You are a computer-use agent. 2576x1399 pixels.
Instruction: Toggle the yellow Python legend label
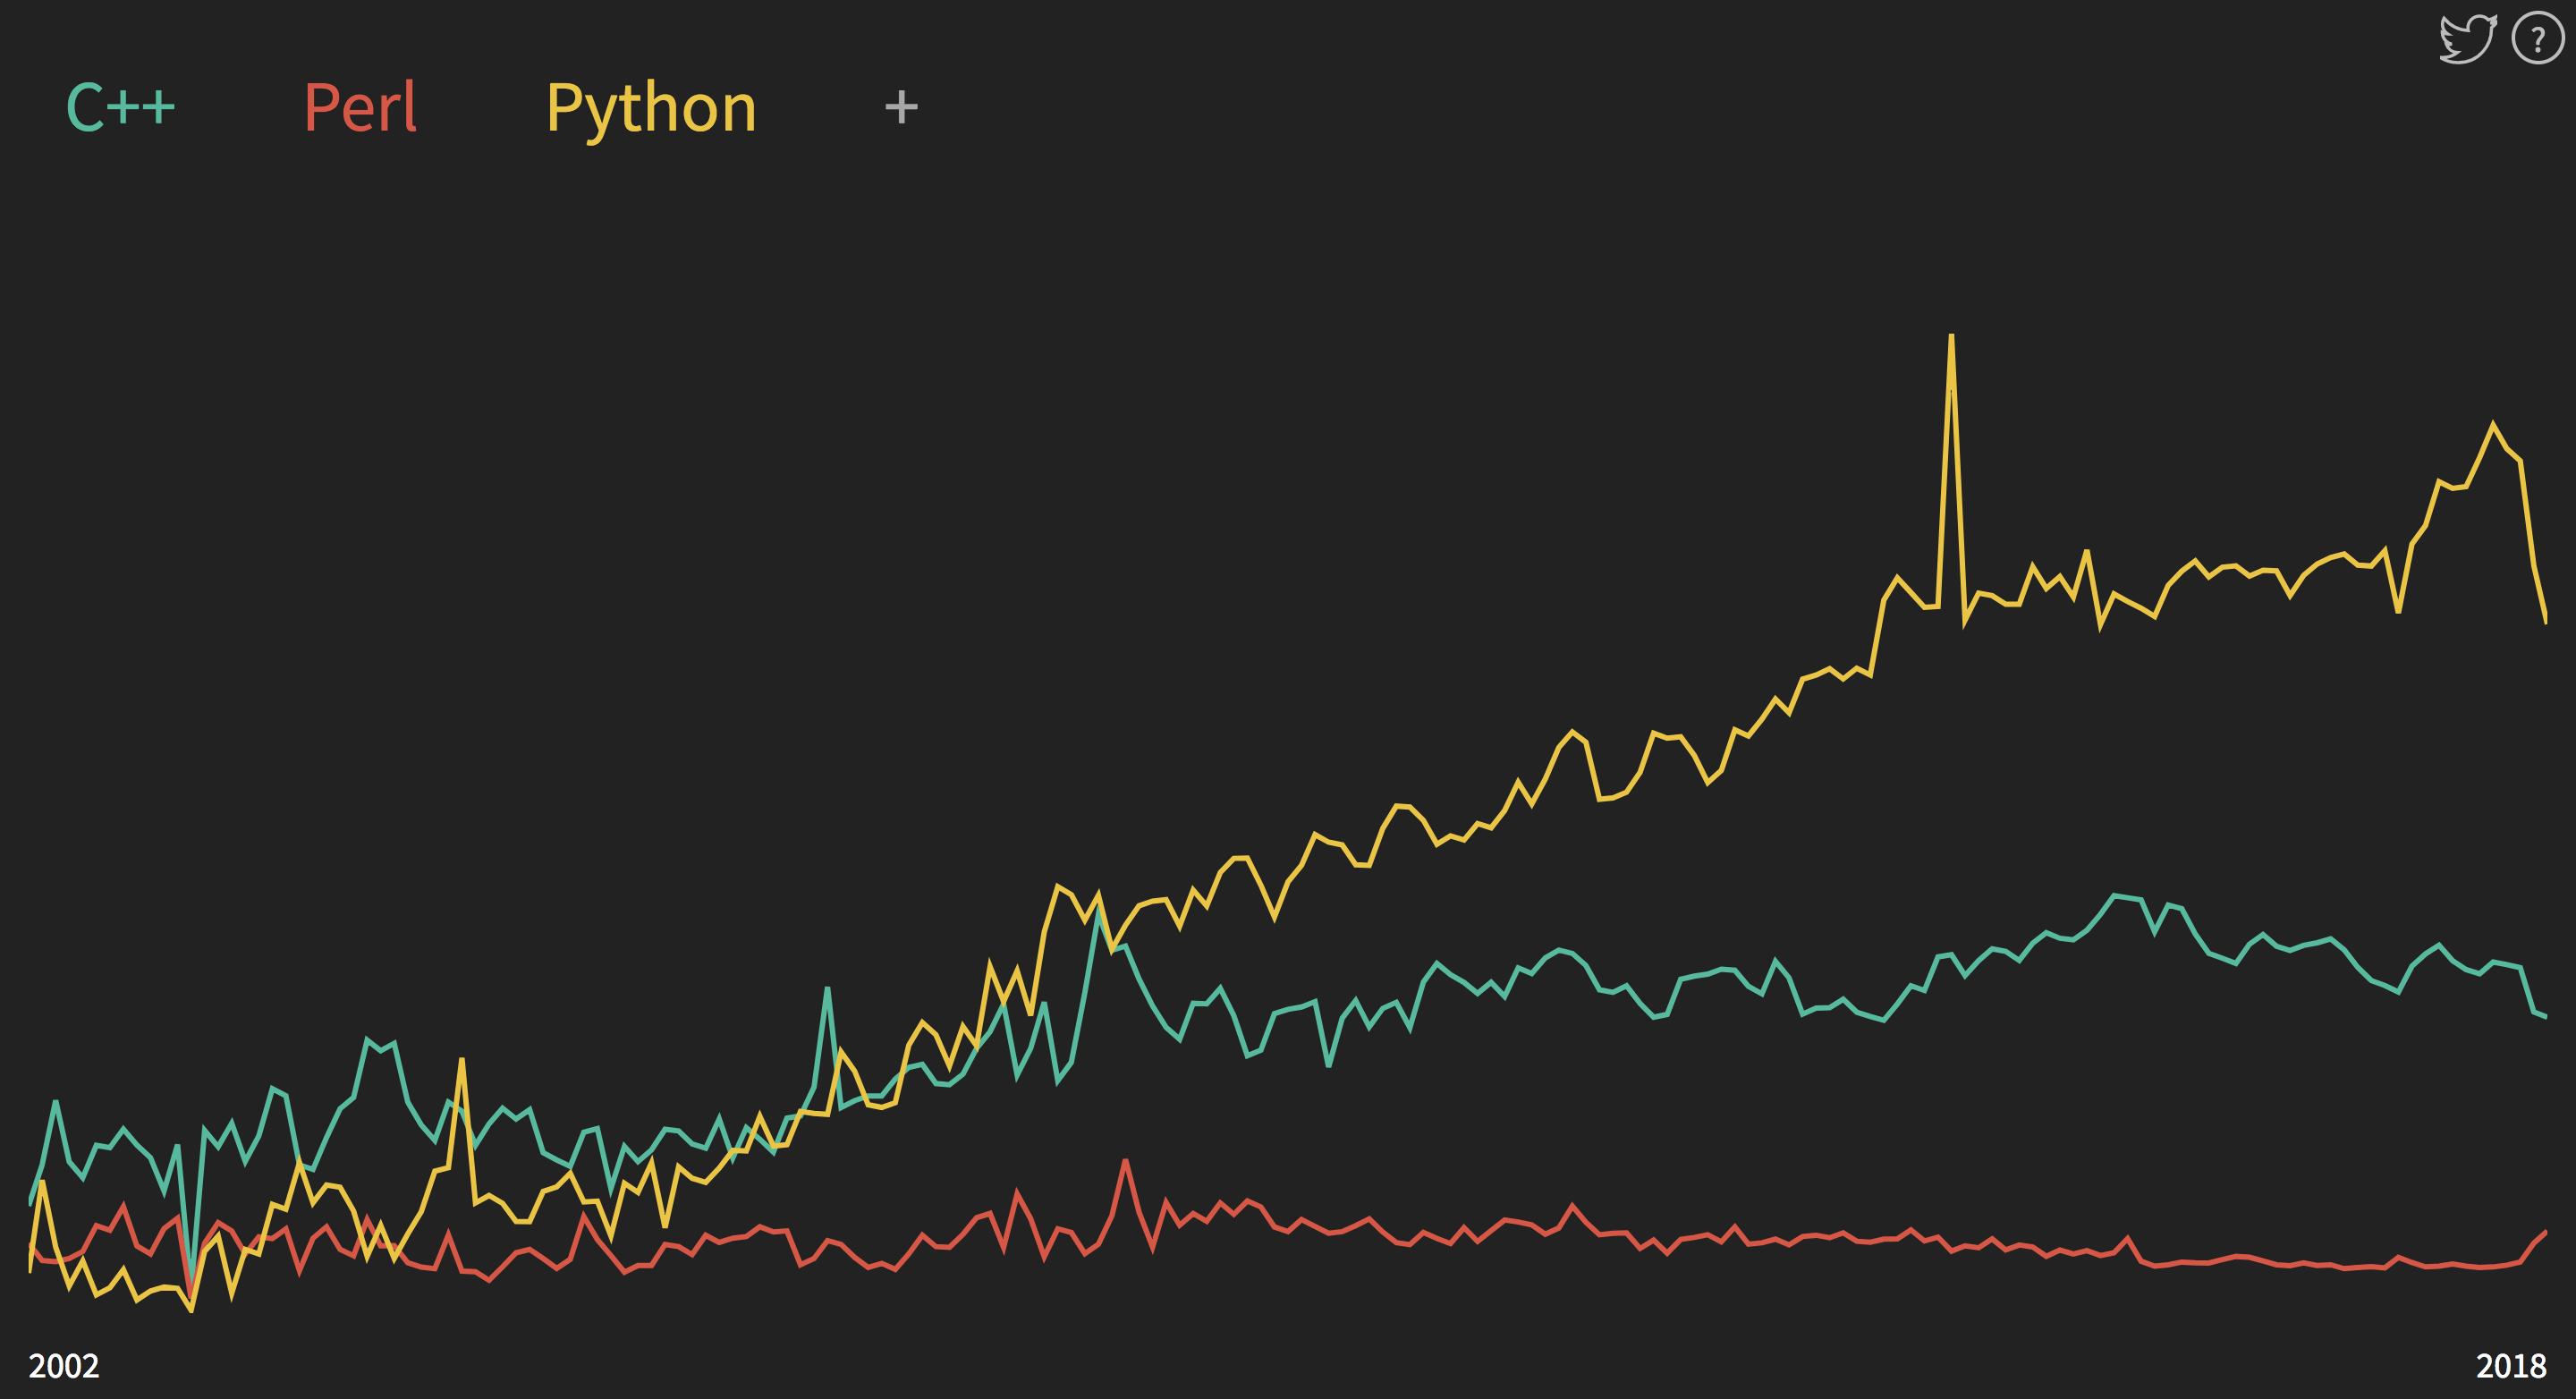tap(651, 108)
